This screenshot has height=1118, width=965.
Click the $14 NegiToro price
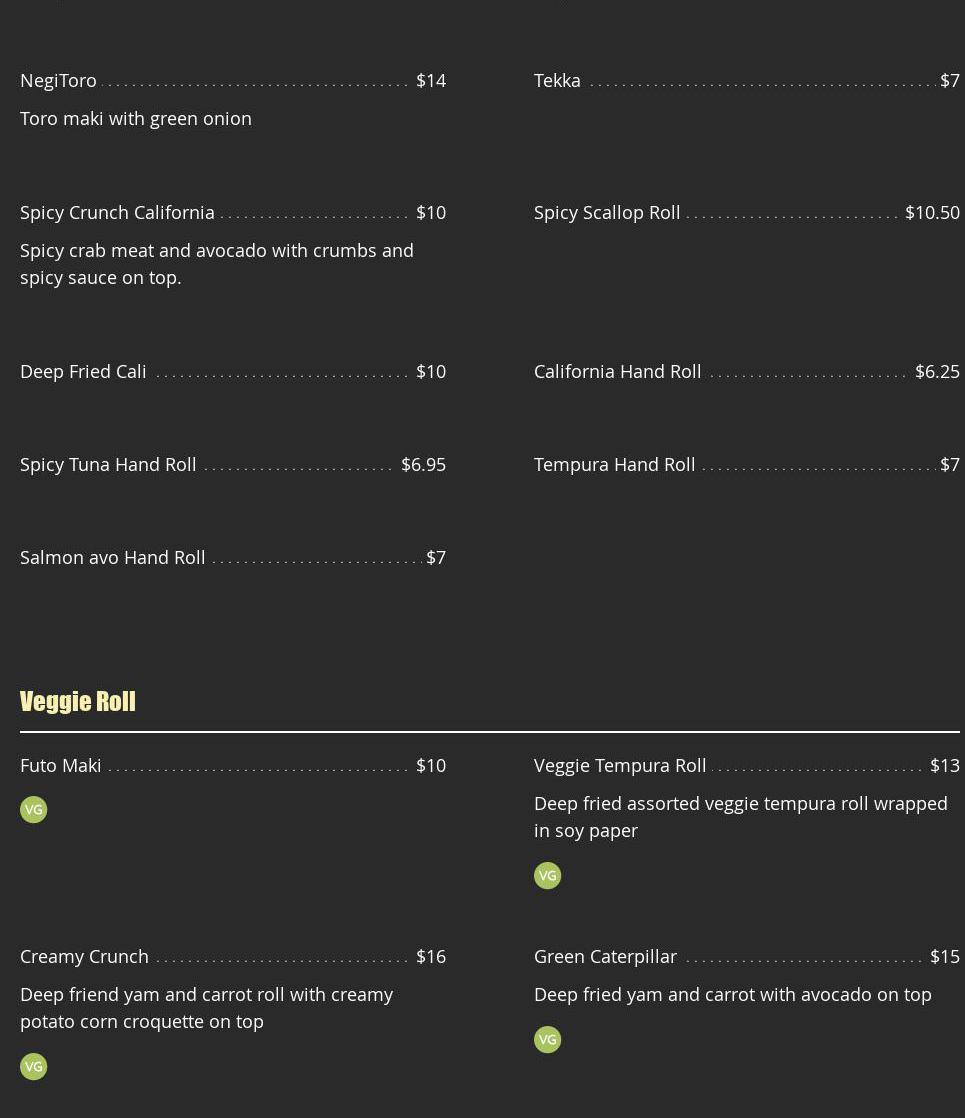click(431, 80)
